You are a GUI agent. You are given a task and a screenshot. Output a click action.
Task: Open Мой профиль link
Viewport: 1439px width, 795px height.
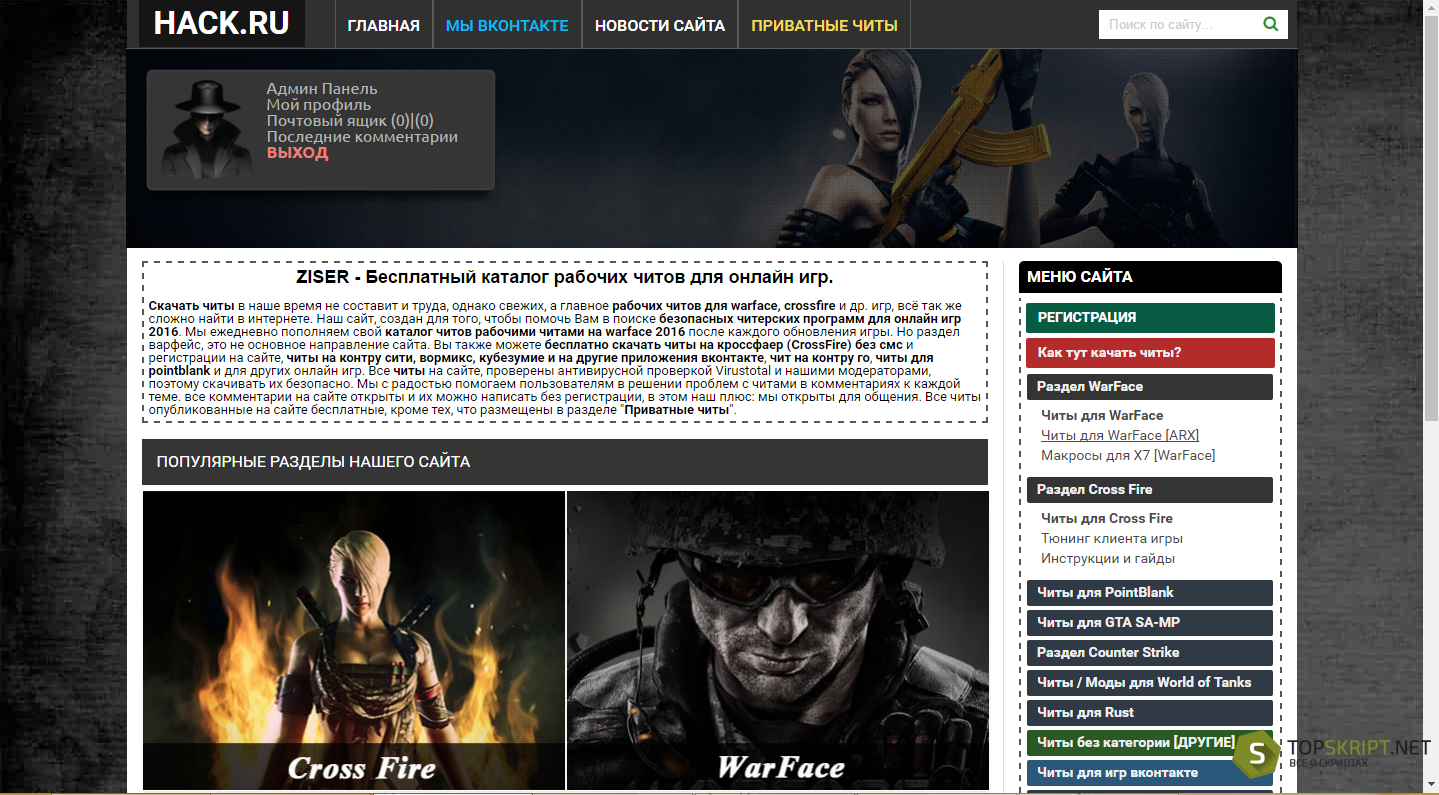319,105
